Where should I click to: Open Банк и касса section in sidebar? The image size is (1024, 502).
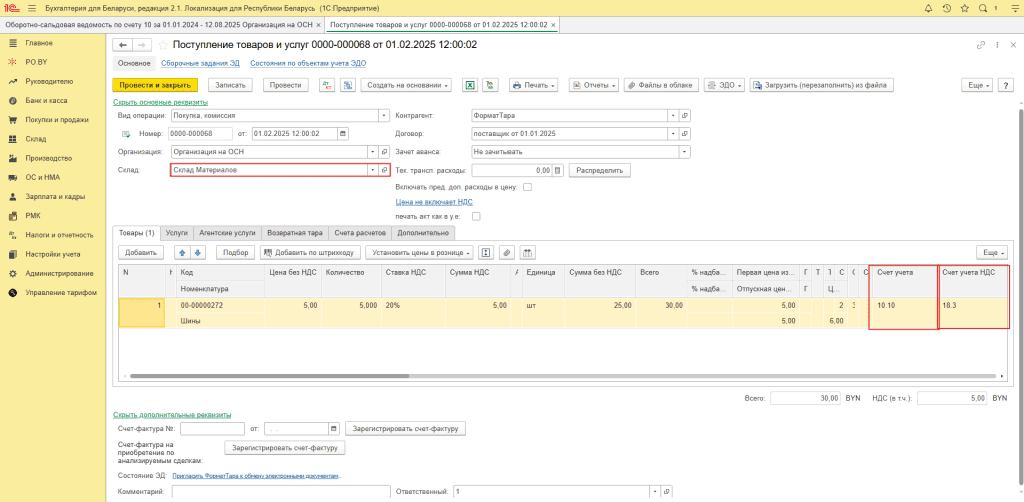tap(46, 101)
